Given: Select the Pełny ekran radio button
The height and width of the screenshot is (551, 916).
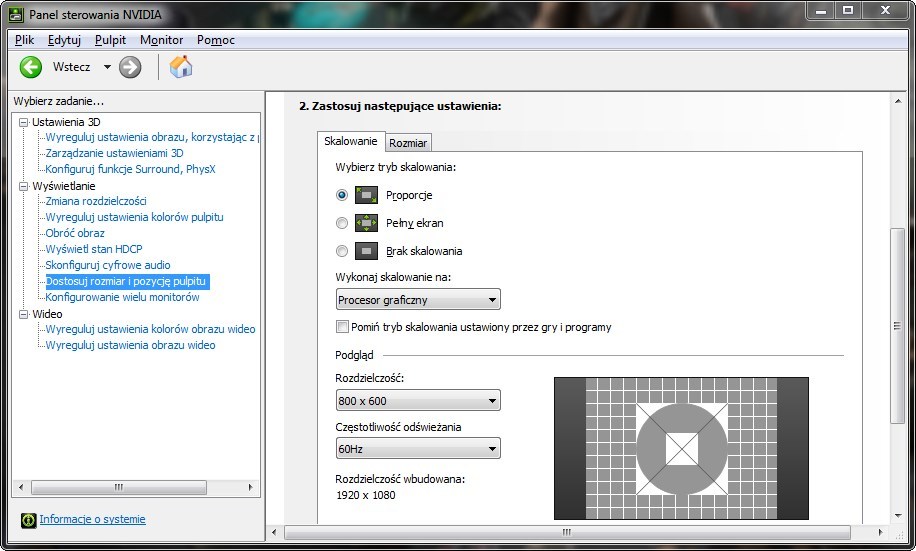Looking at the screenshot, I should (x=342, y=223).
